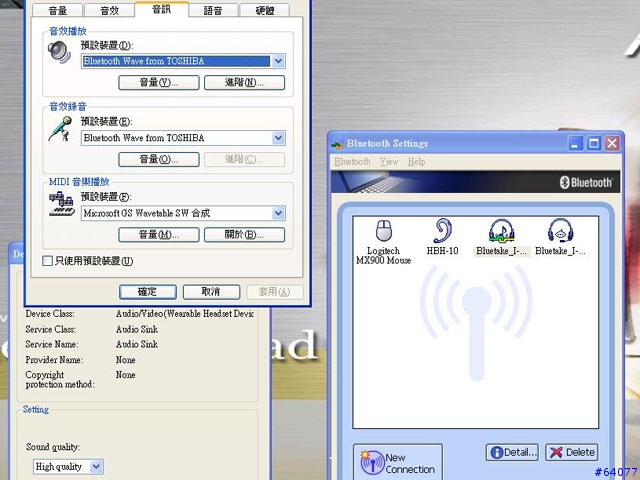Maximize the Bluetooth Settings window
This screenshot has height=480, width=640.
click(594, 144)
